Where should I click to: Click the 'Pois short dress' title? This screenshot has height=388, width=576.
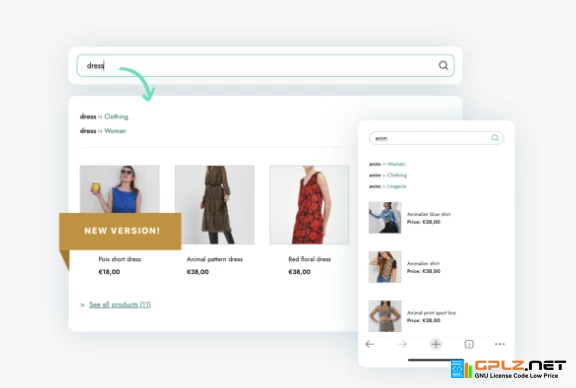click(120, 259)
